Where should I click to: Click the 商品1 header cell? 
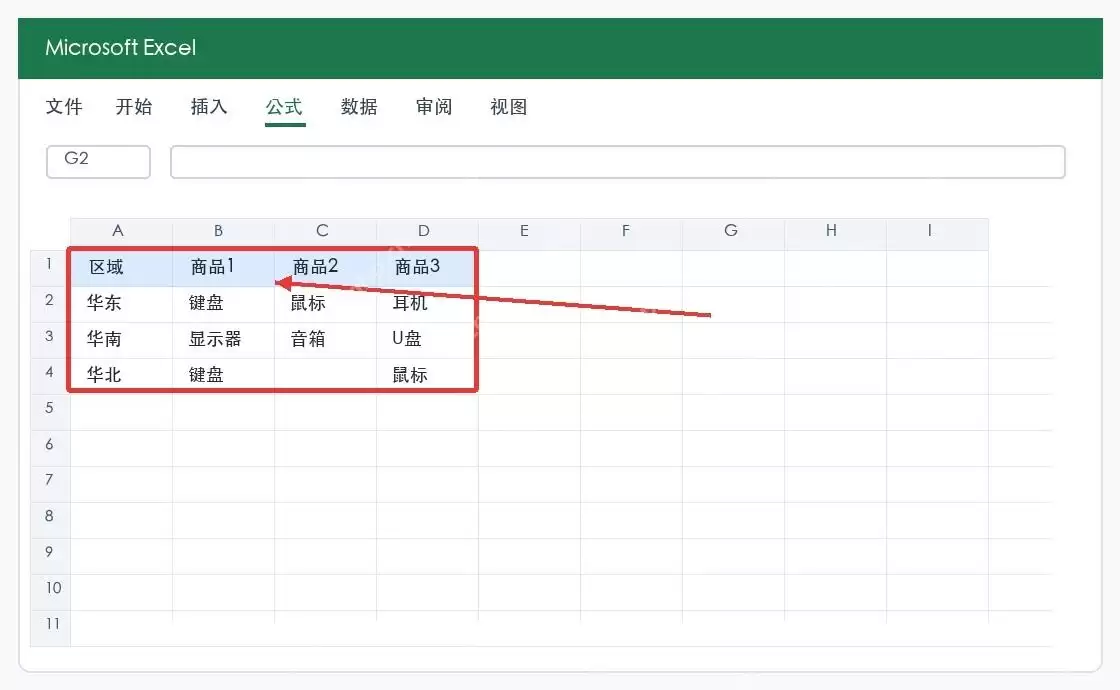[x=224, y=268]
